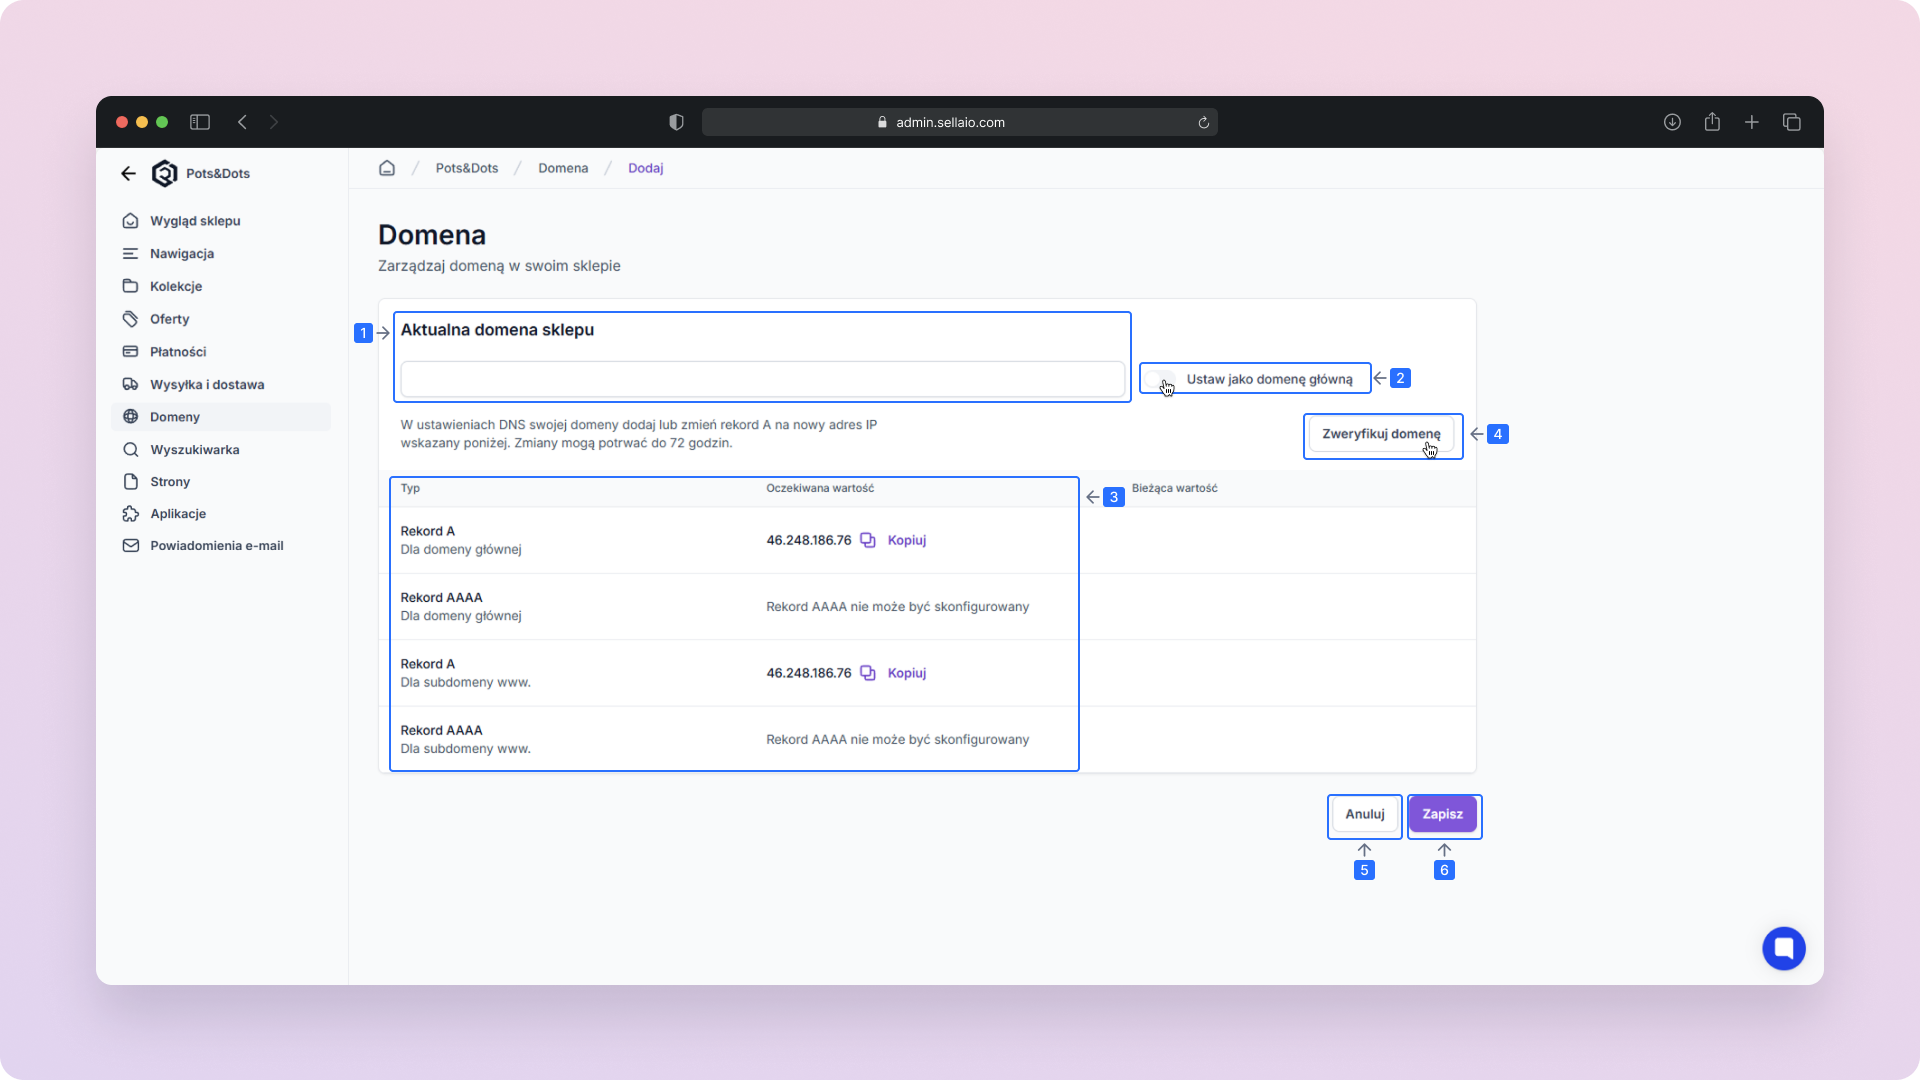Open the browser downloads icon
The image size is (1920, 1080).
pos(1672,122)
